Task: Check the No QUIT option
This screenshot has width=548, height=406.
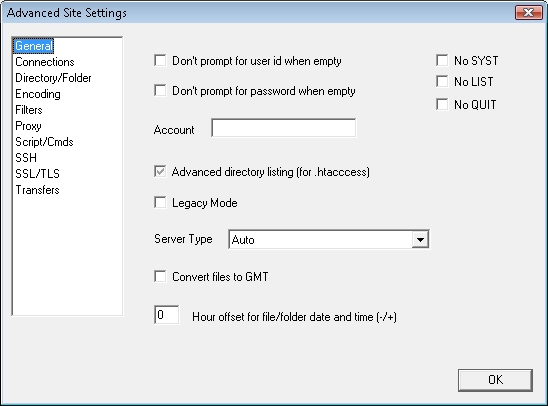Action: click(442, 104)
